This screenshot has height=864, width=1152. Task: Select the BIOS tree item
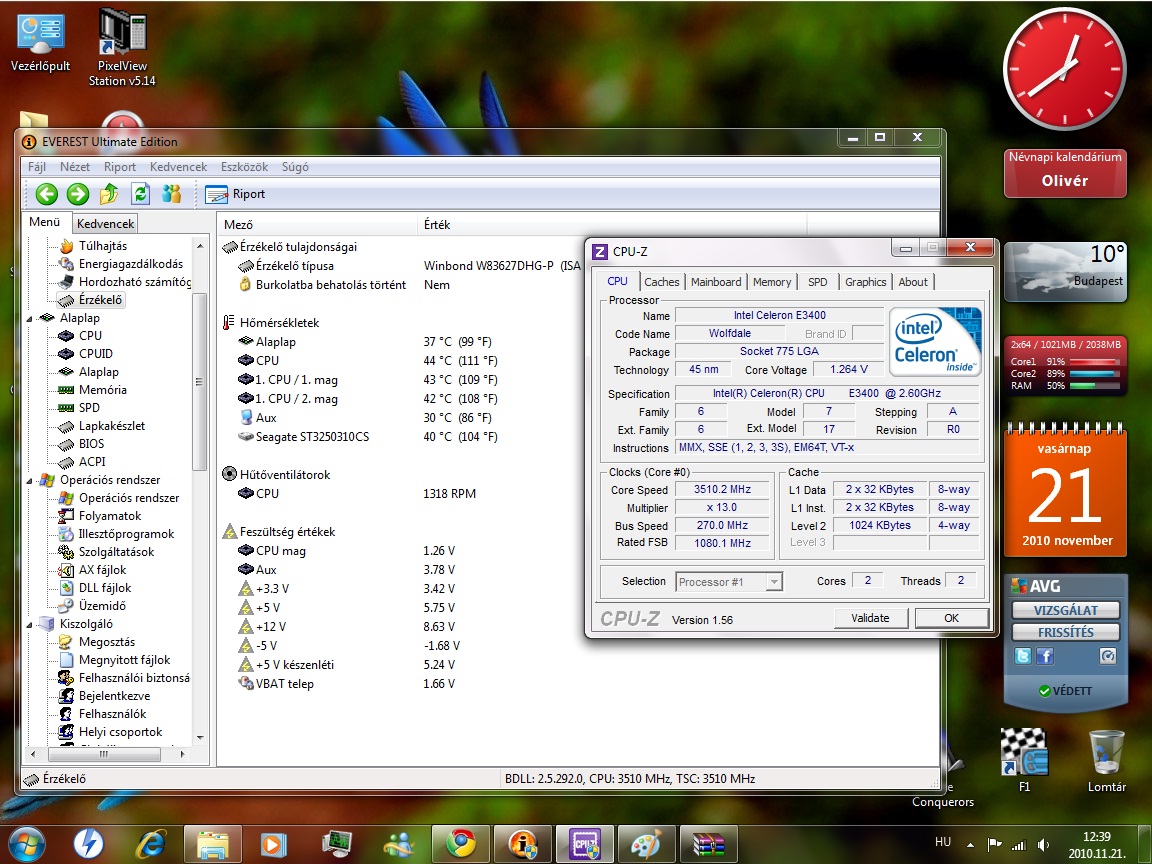[91, 443]
